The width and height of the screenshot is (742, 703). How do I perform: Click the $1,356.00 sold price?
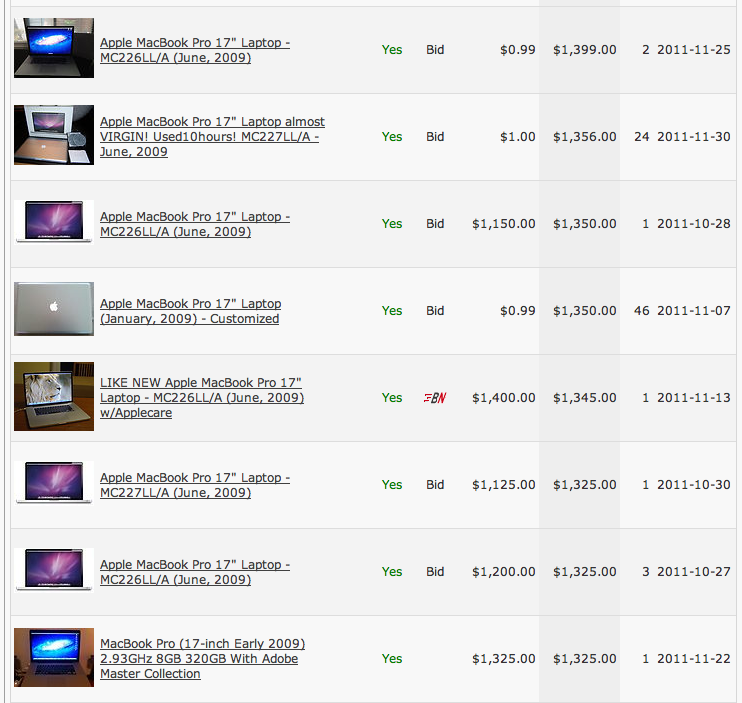(584, 137)
